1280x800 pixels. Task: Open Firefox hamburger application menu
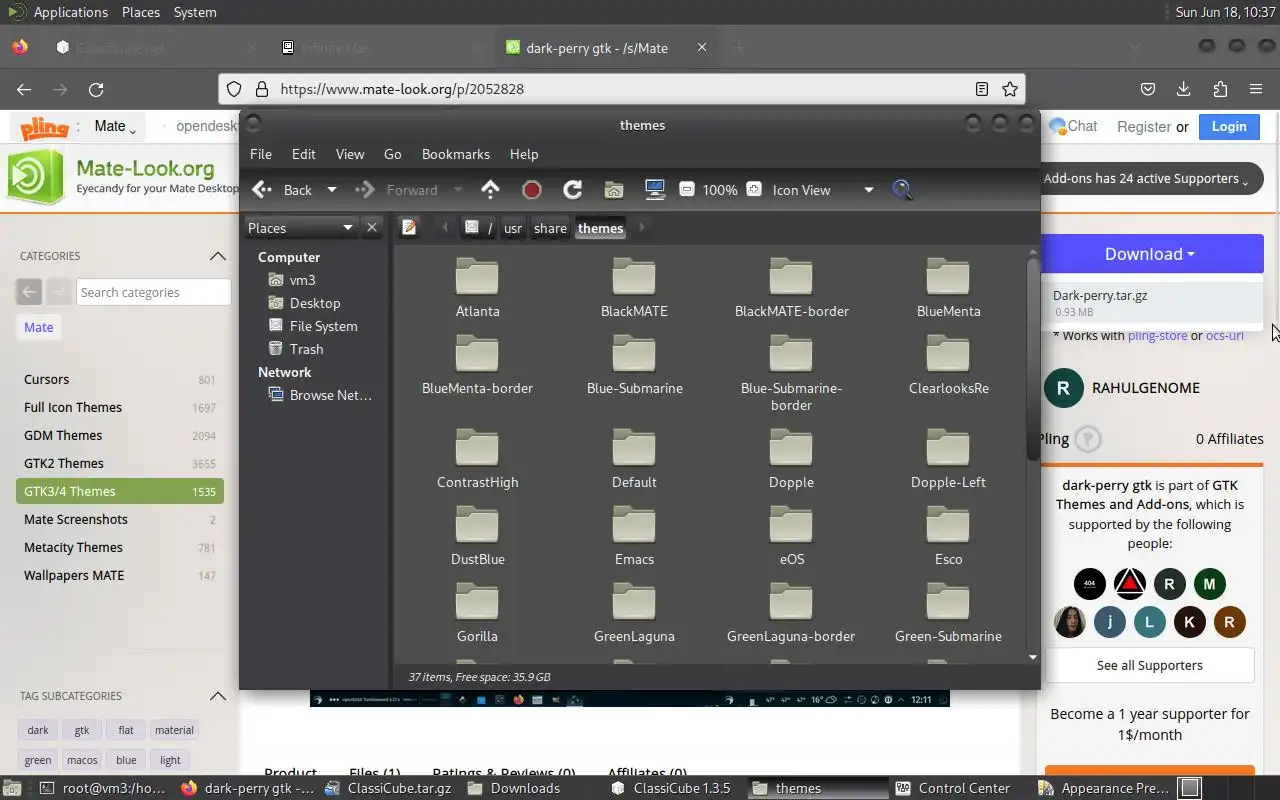1256,89
